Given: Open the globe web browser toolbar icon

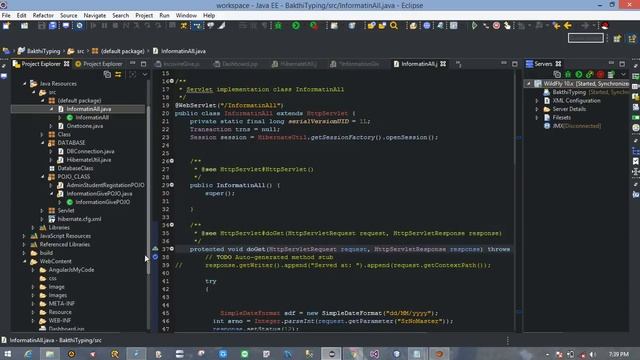Looking at the screenshot, I should 427,26.
